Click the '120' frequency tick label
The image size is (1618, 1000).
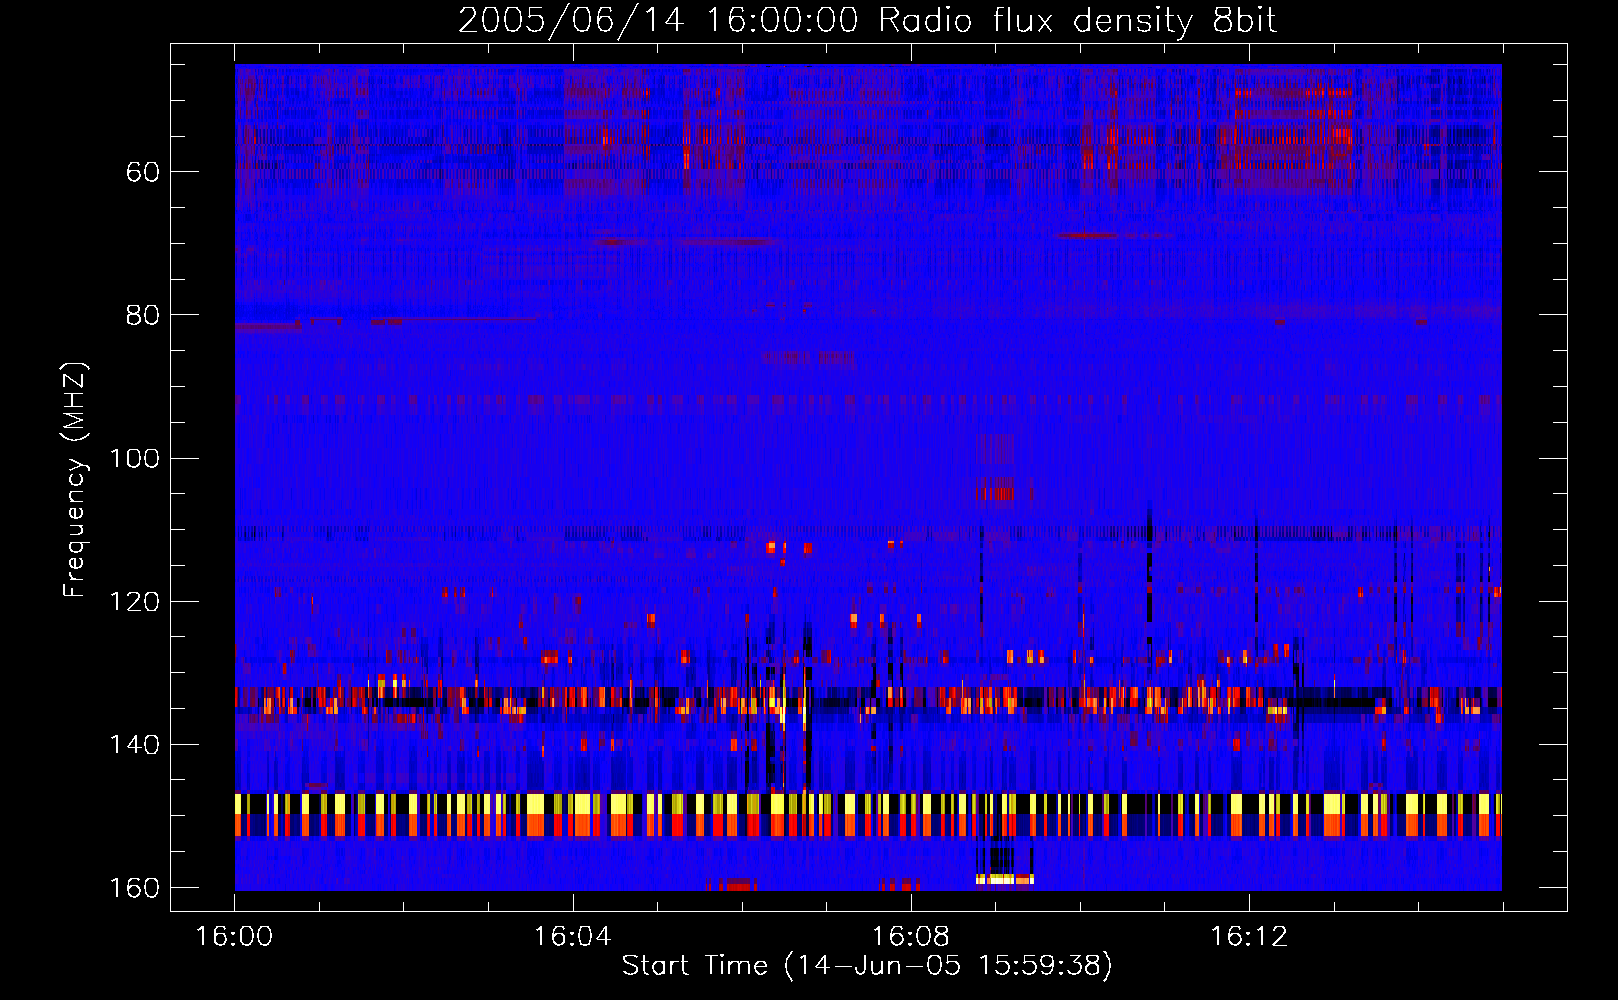[134, 602]
